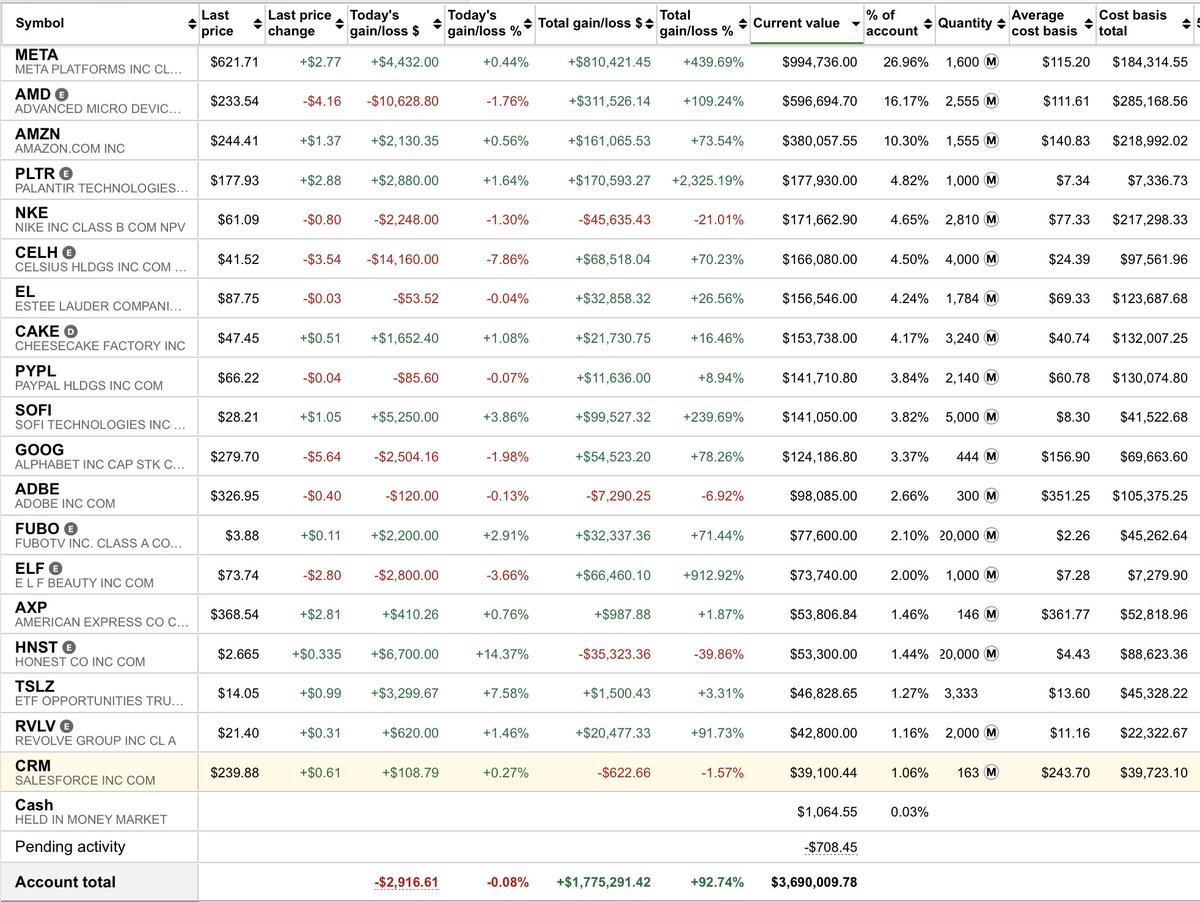1200x902 pixels.
Task: Open the META ticker symbol link
Action: tap(39, 54)
